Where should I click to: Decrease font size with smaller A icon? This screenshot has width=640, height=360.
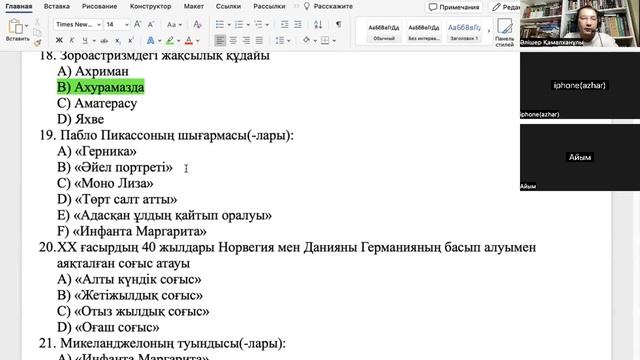pyautogui.click(x=151, y=24)
